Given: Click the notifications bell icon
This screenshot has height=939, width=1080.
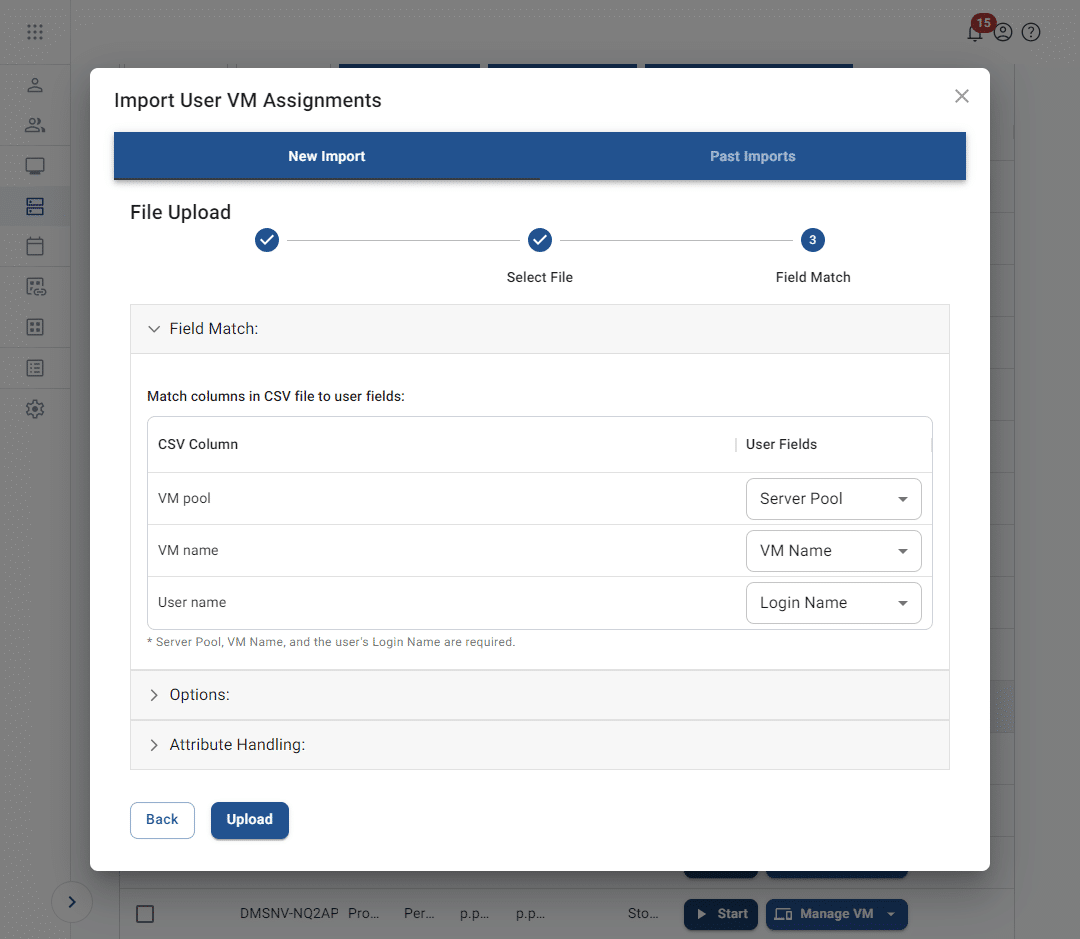Looking at the screenshot, I should click(x=974, y=33).
